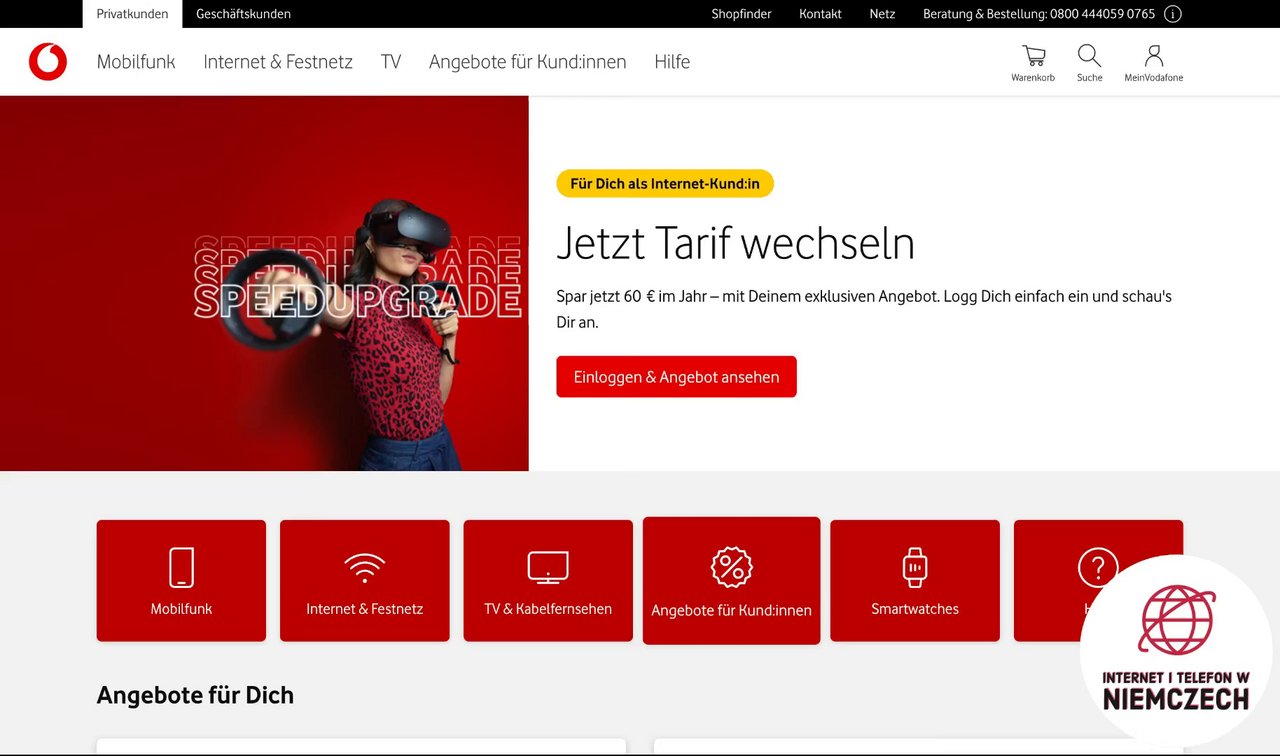Screen dimensions: 1280x756
Task: Open Angebote für Kund:innen main menu
Action: 528,62
